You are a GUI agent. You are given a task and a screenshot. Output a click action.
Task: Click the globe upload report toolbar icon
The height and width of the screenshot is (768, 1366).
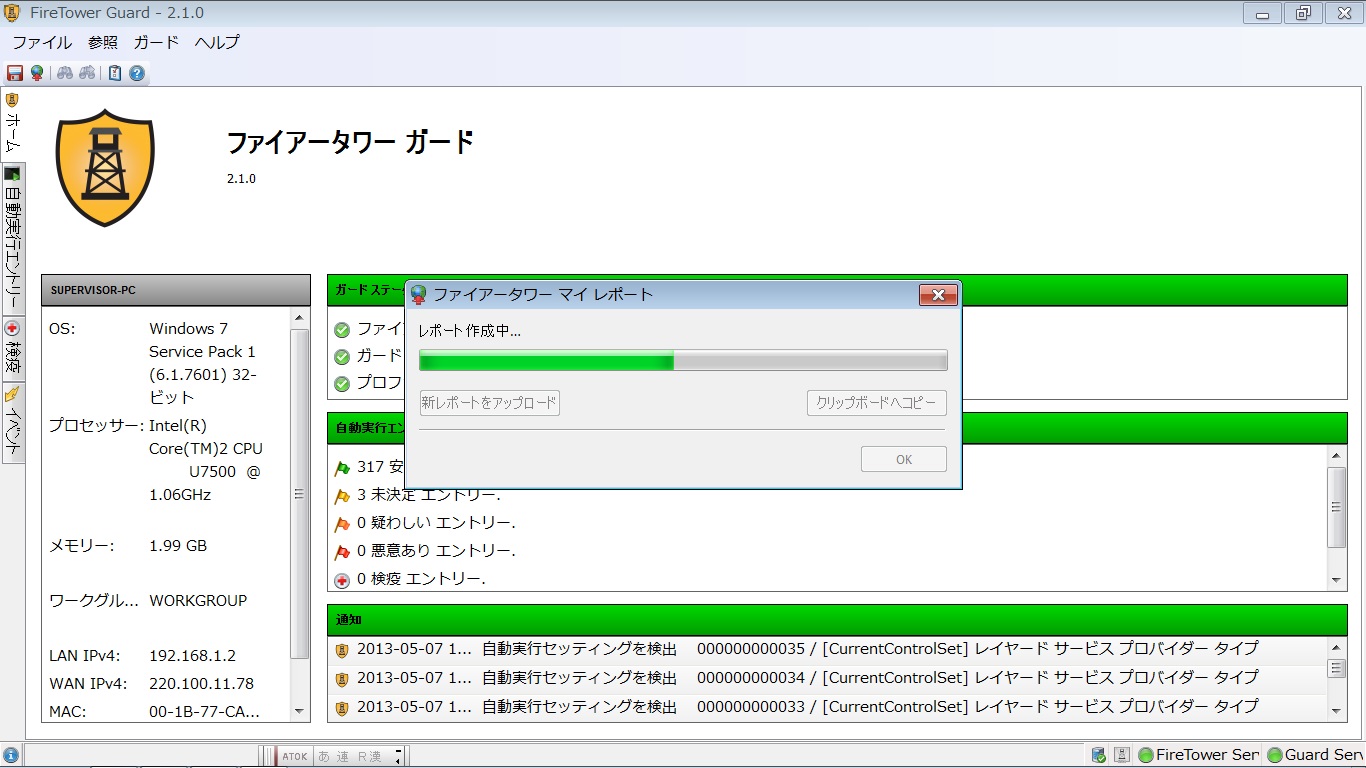pos(37,73)
